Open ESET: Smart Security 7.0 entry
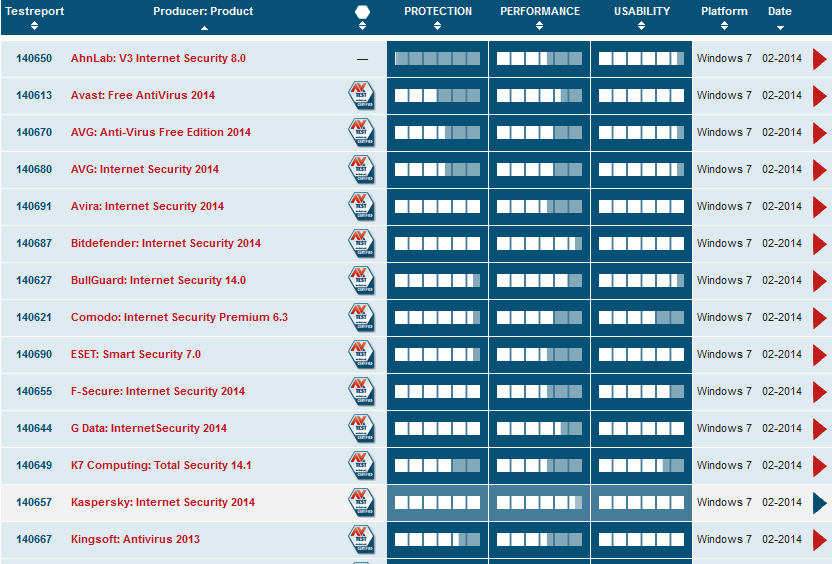 [136, 354]
